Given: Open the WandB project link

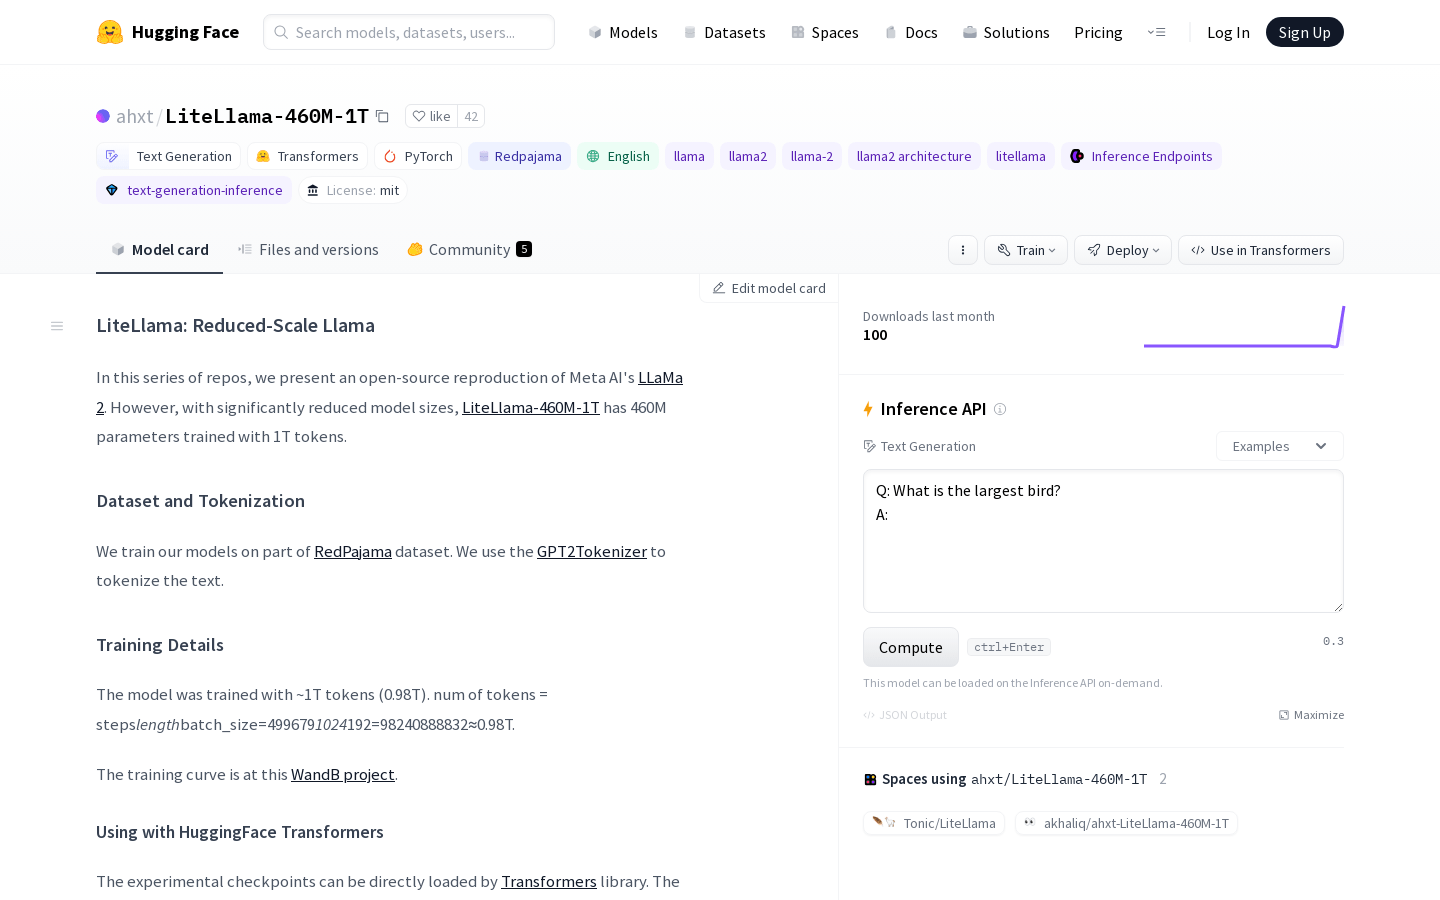Looking at the screenshot, I should [x=343, y=774].
